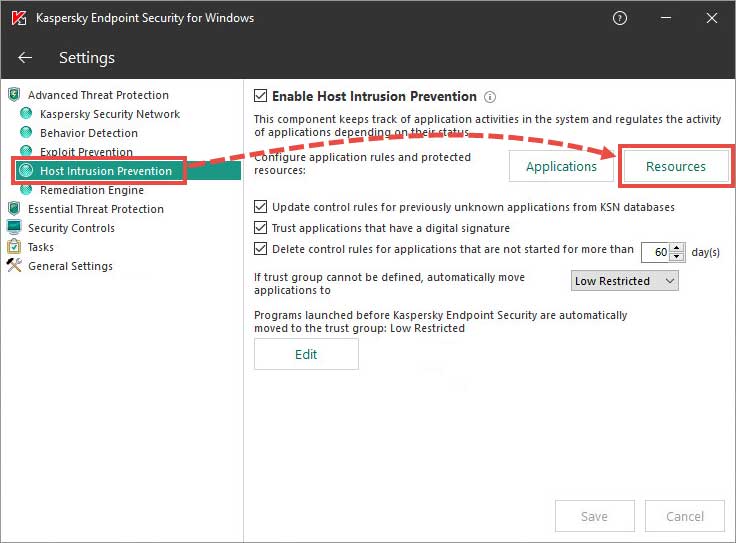Select Kaspersky Security Network in sidebar
The image size is (736, 543).
click(110, 114)
